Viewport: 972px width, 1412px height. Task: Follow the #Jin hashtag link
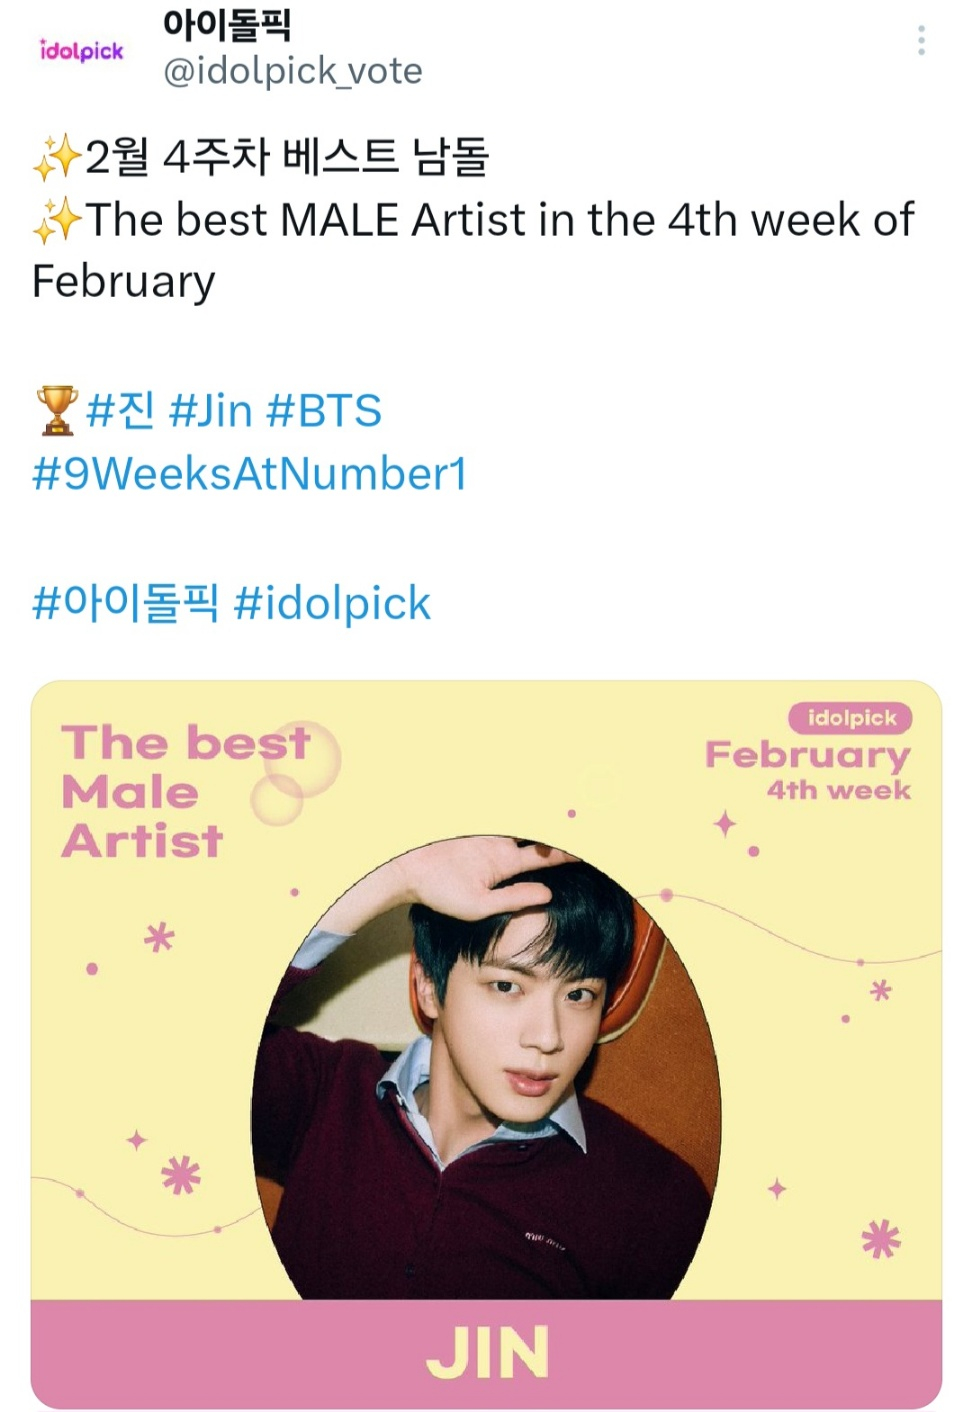(210, 411)
